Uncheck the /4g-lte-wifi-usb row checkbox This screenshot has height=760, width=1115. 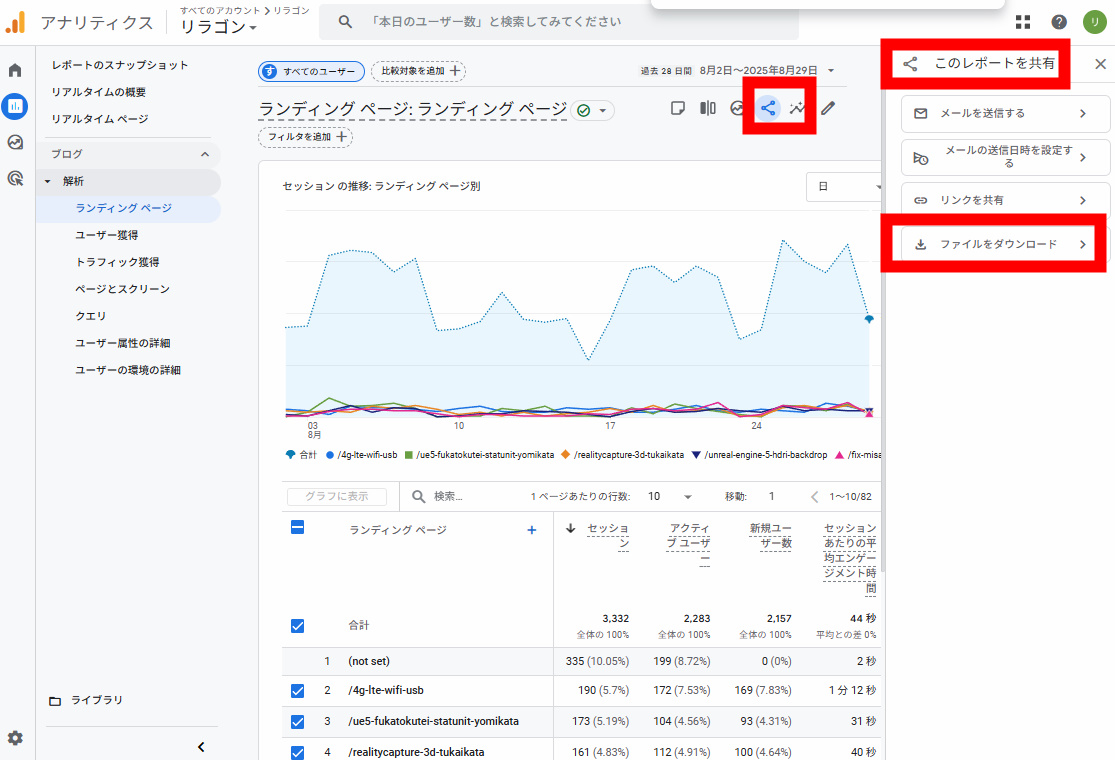pos(297,690)
